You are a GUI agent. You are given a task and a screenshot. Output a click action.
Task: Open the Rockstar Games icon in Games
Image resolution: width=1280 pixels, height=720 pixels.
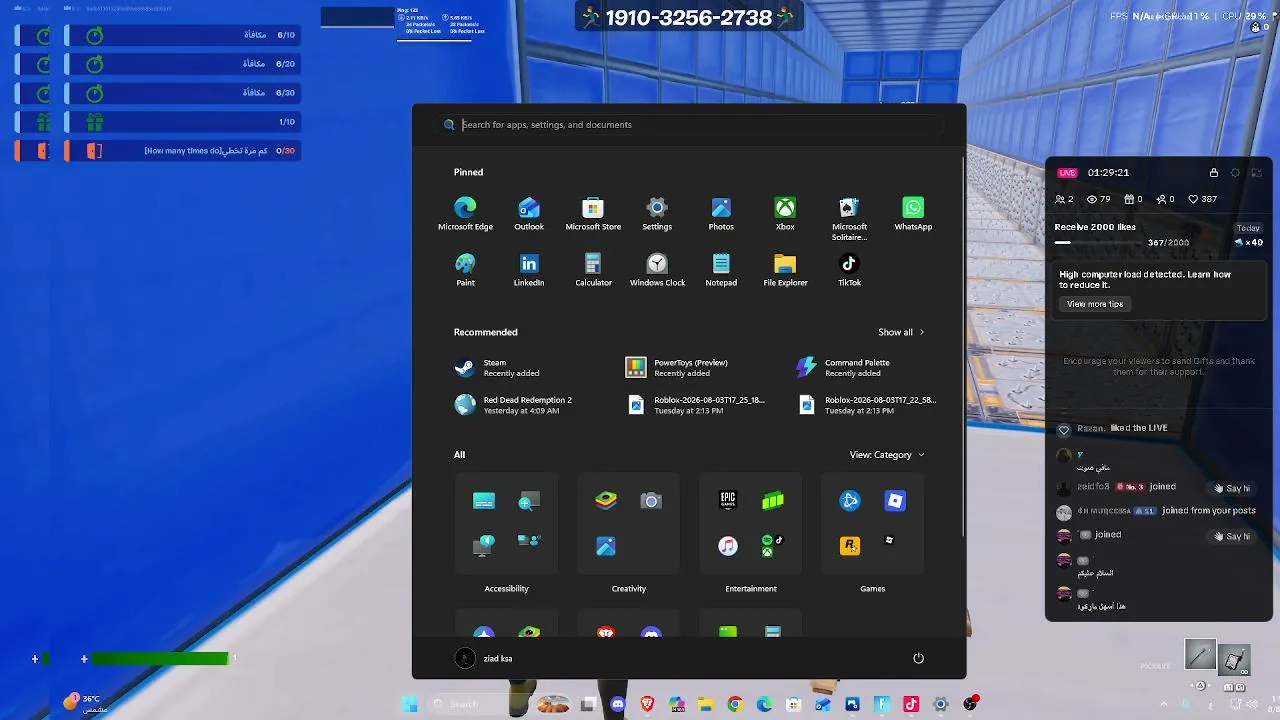pos(850,546)
